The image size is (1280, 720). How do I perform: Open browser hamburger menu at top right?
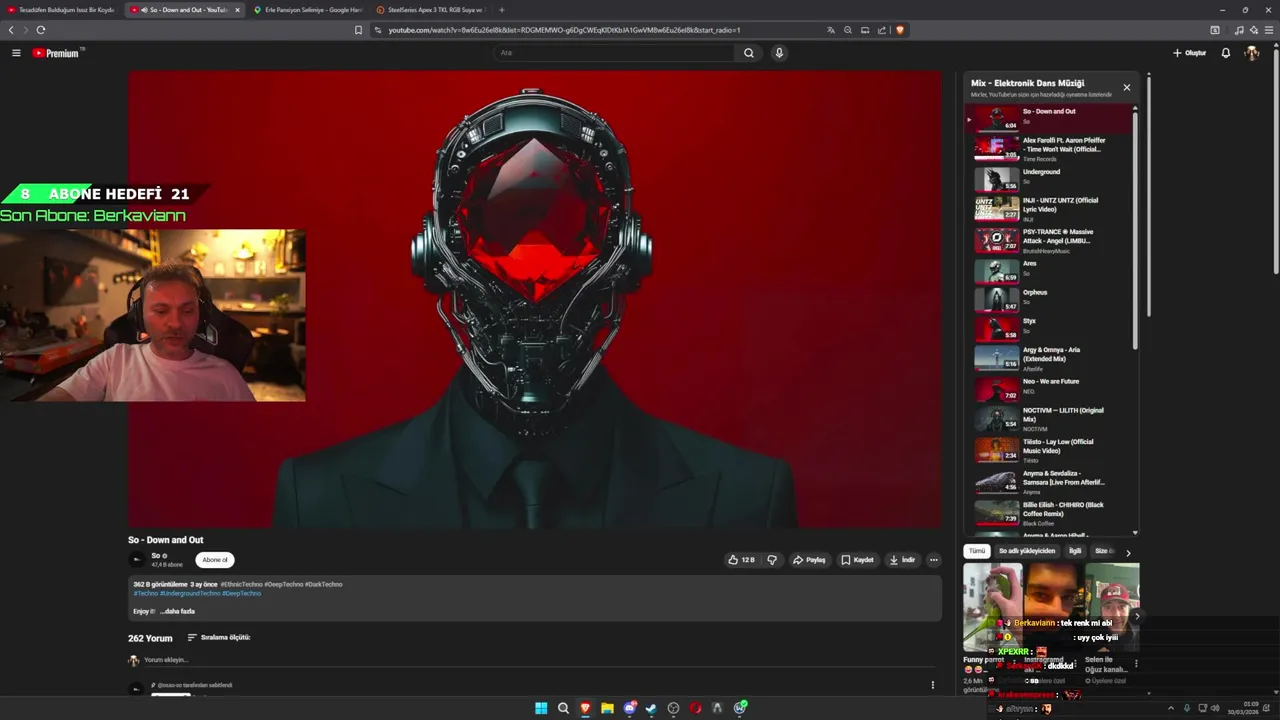[1269, 30]
